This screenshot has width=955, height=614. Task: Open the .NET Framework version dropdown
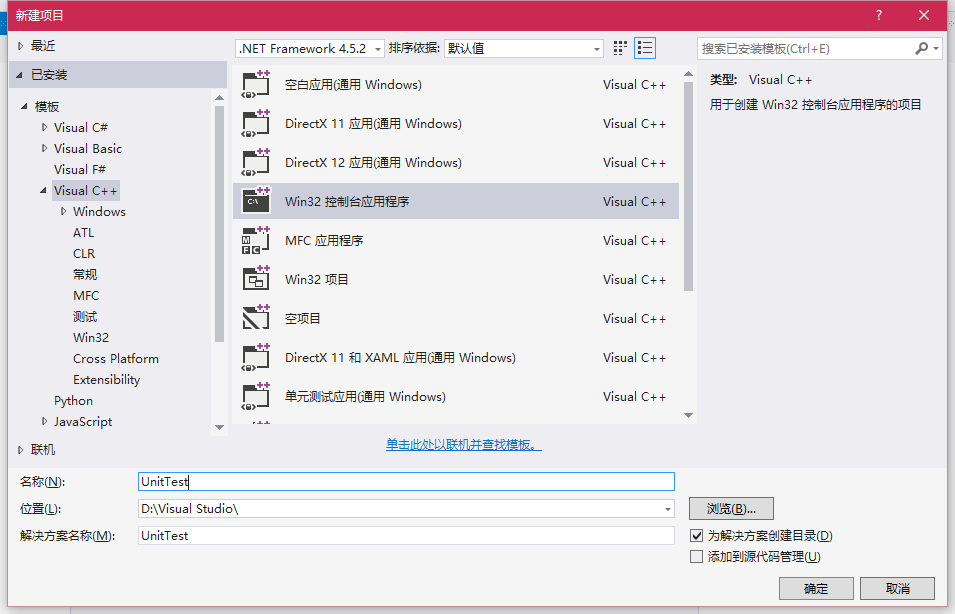(310, 48)
